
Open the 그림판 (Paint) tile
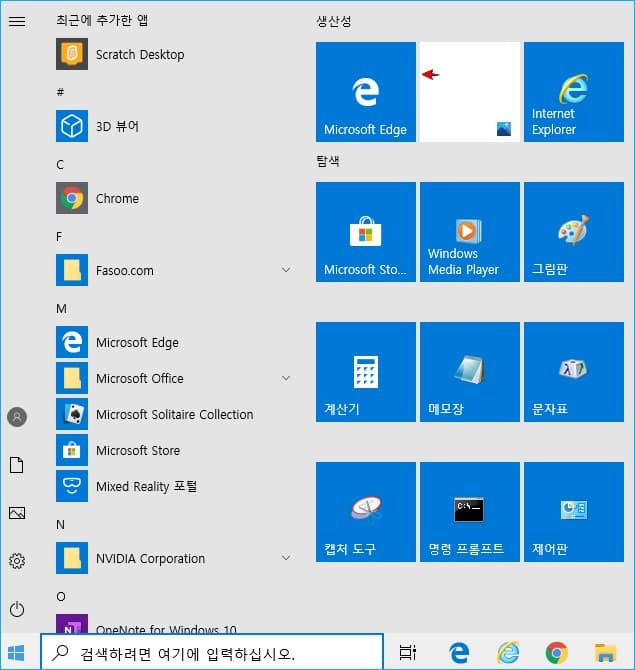pyautogui.click(x=574, y=232)
